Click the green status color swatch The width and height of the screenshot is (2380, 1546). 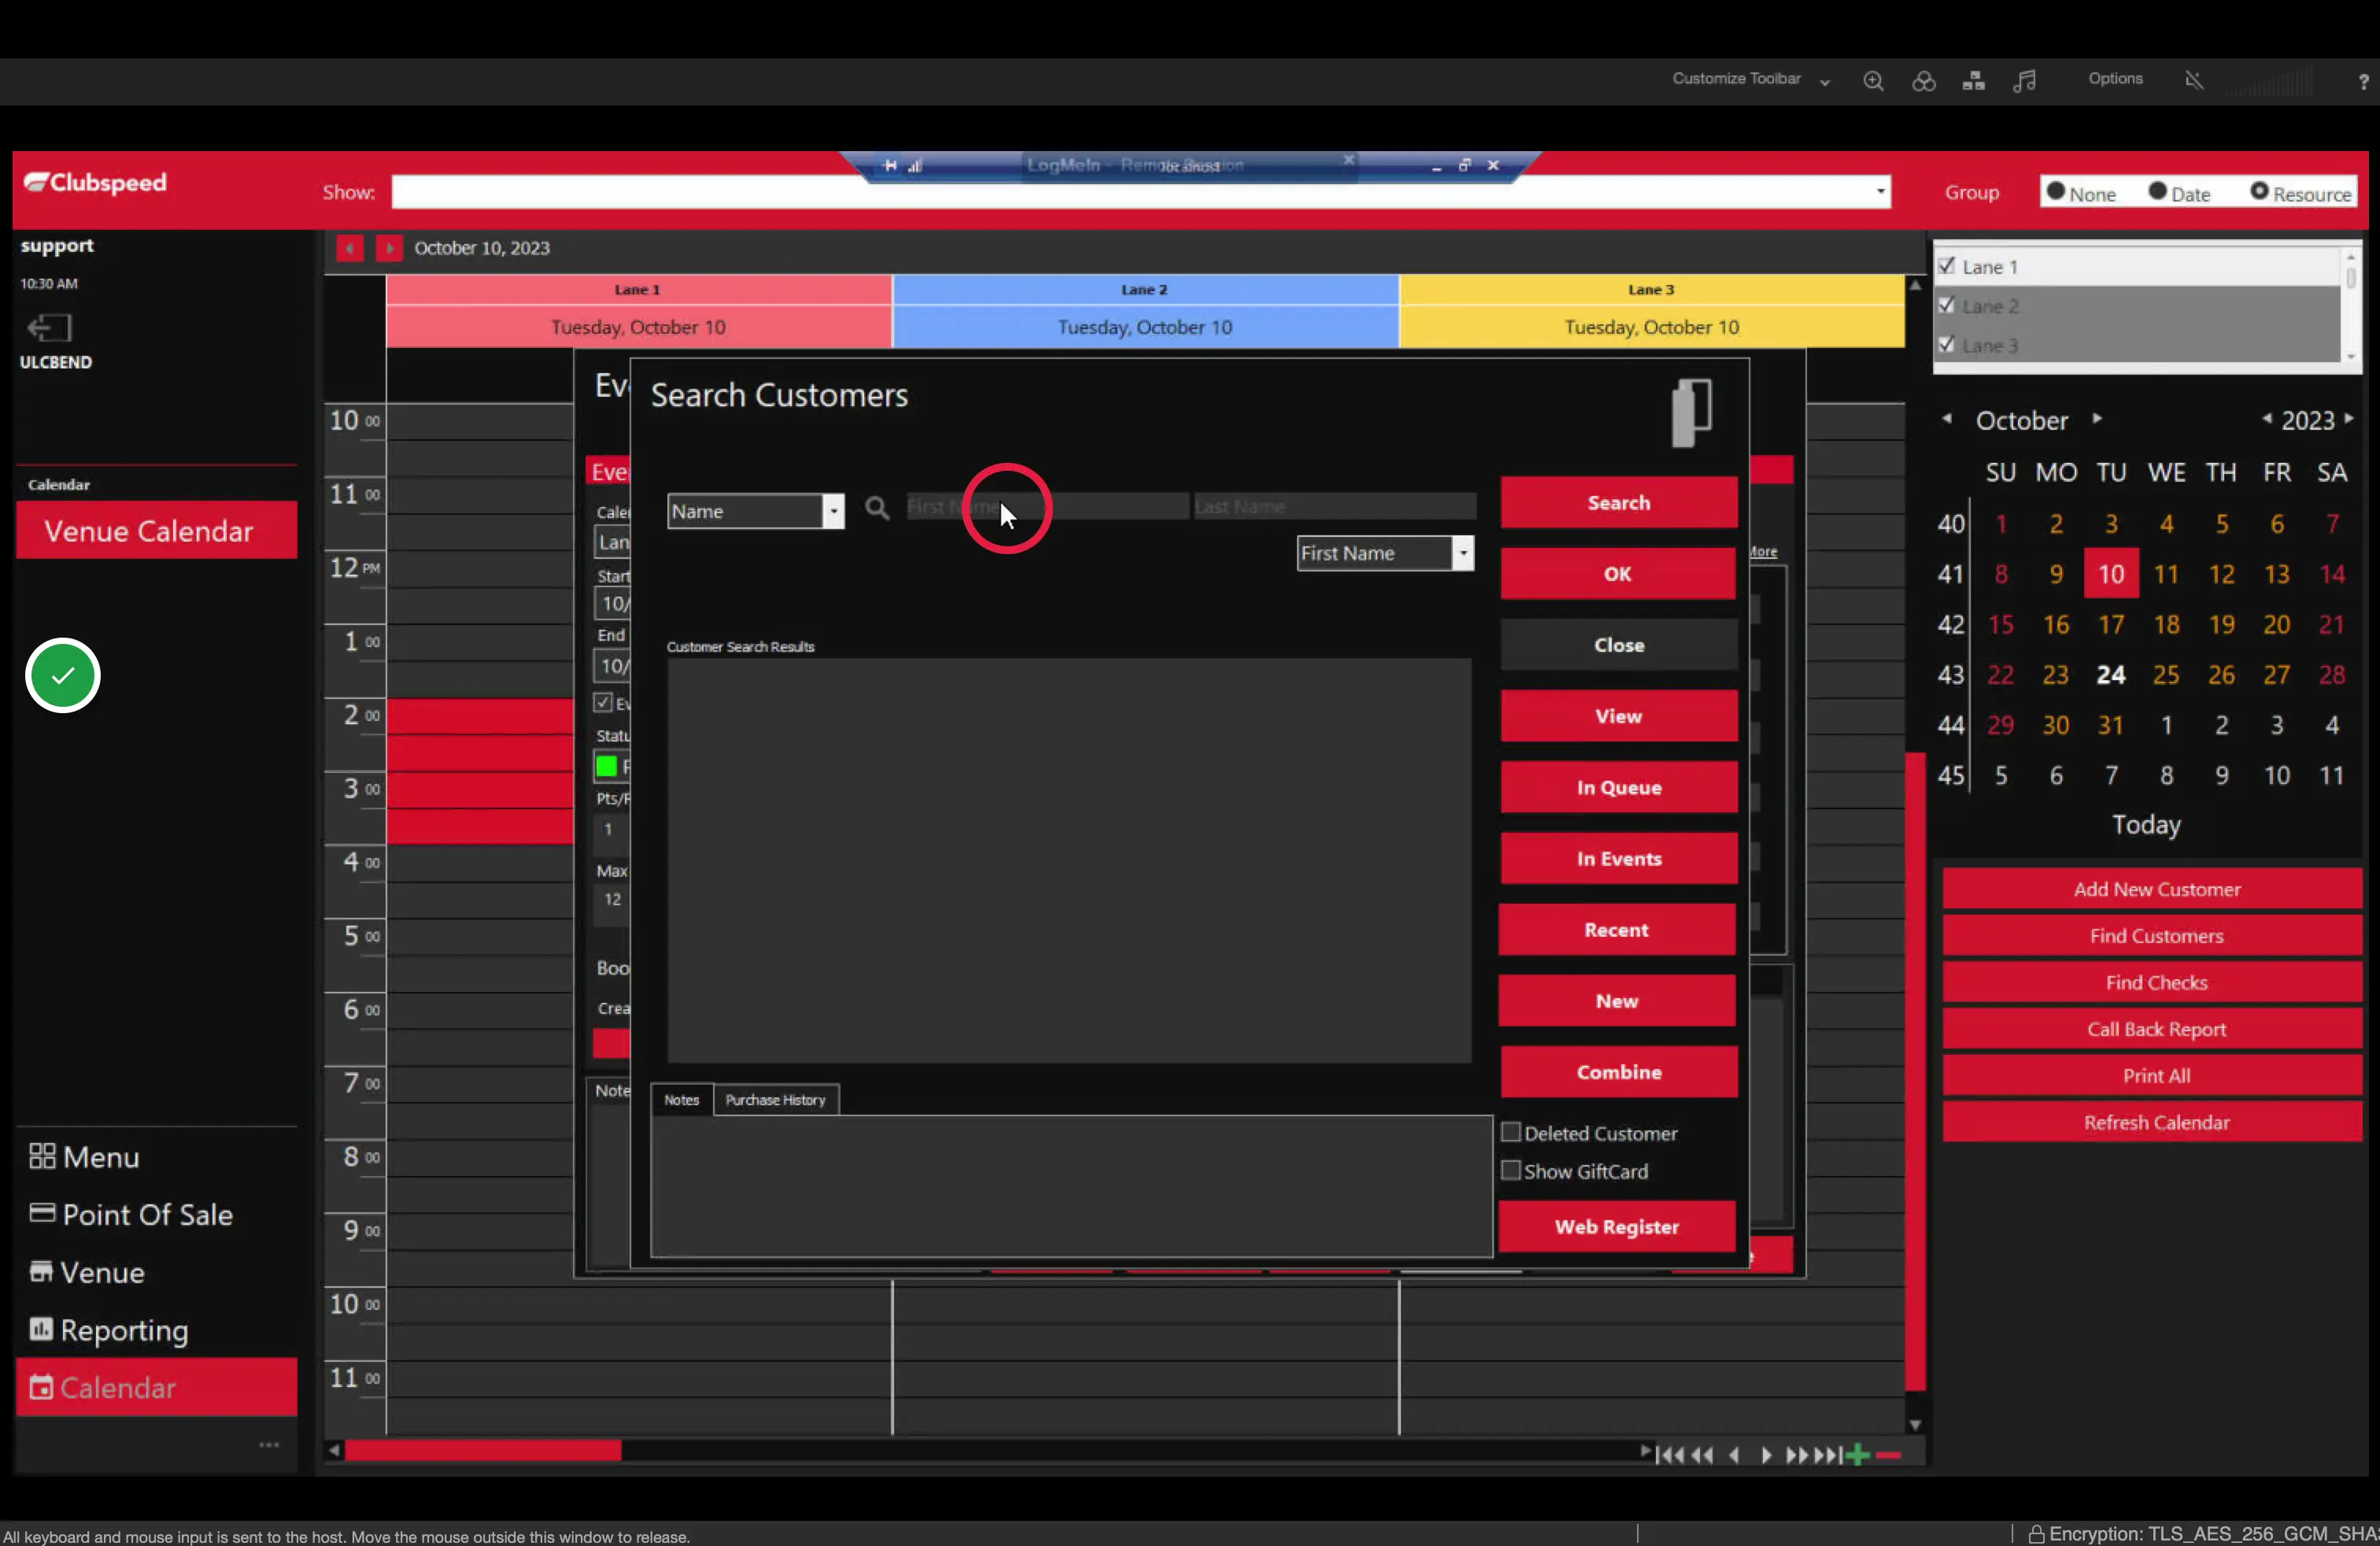(606, 767)
